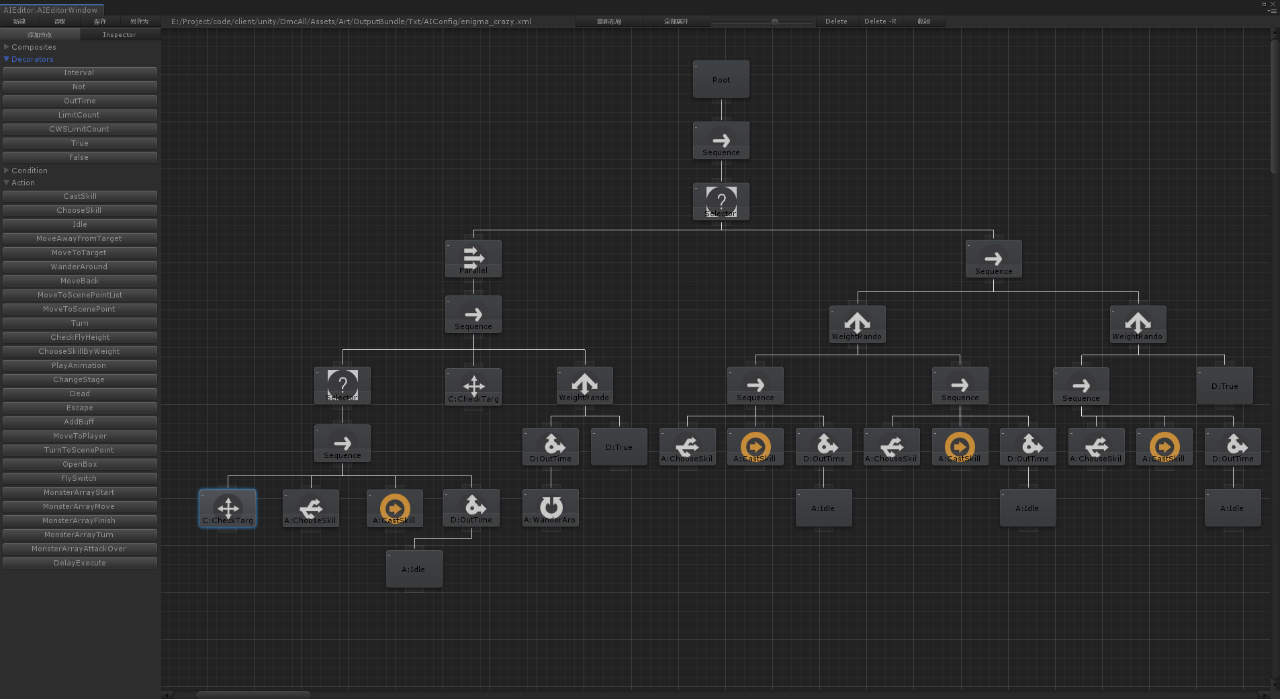
Task: Click the MoveToTarget action button
Action: 79,252
